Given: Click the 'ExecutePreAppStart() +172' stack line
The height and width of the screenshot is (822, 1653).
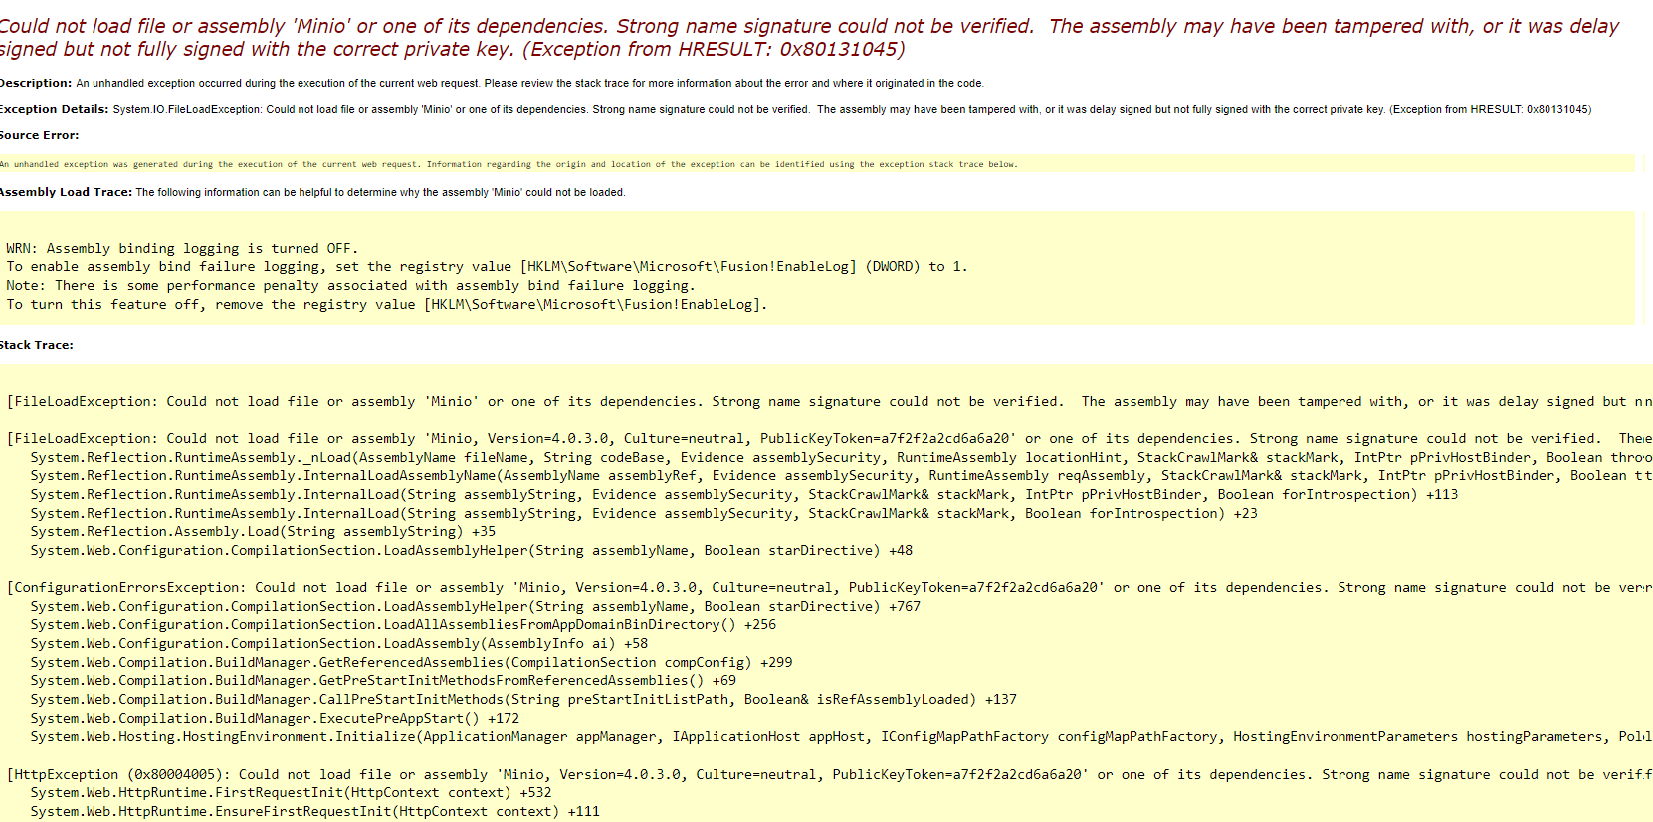Looking at the screenshot, I should tap(275, 719).
